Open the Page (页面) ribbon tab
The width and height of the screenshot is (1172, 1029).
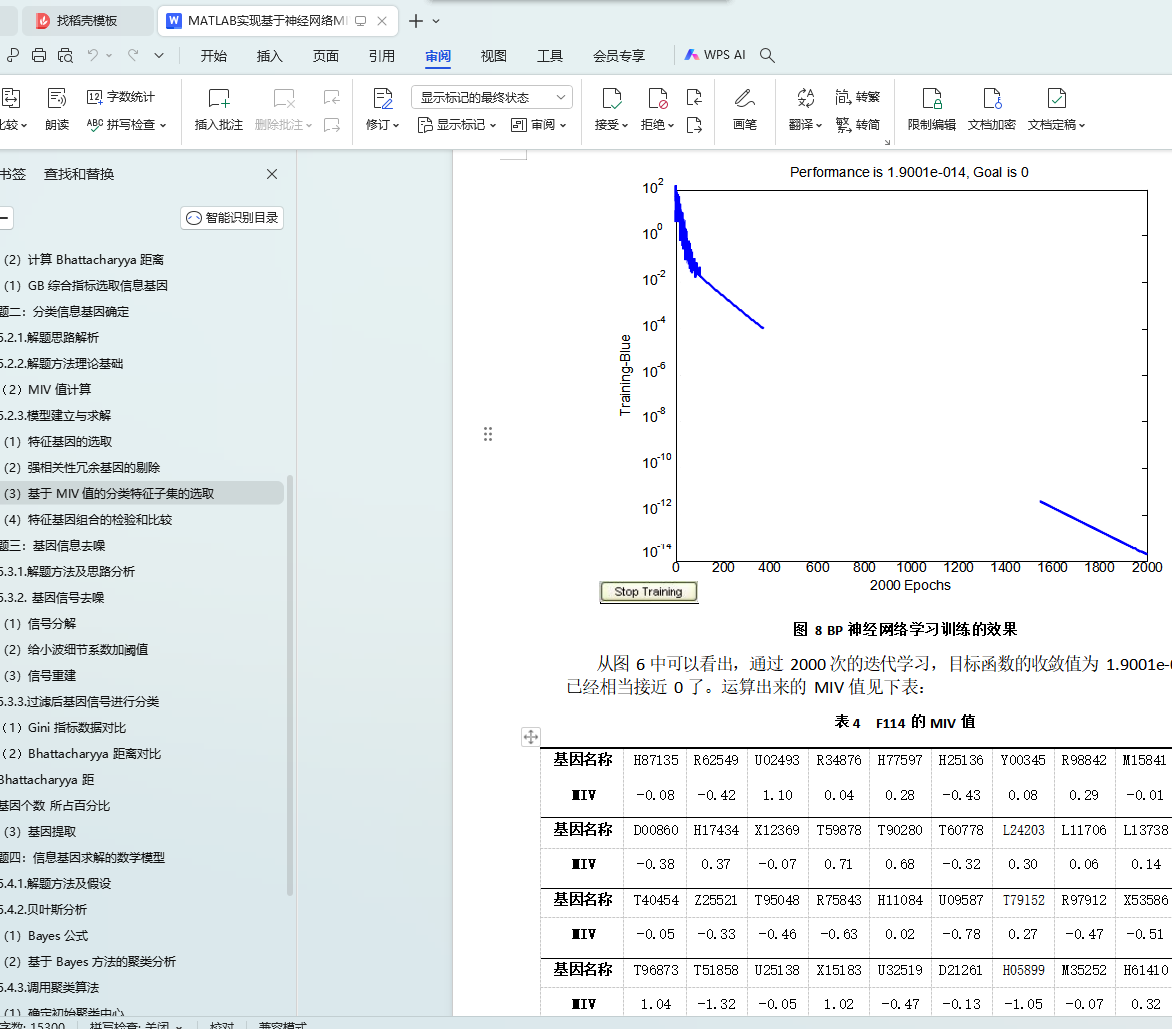point(325,56)
